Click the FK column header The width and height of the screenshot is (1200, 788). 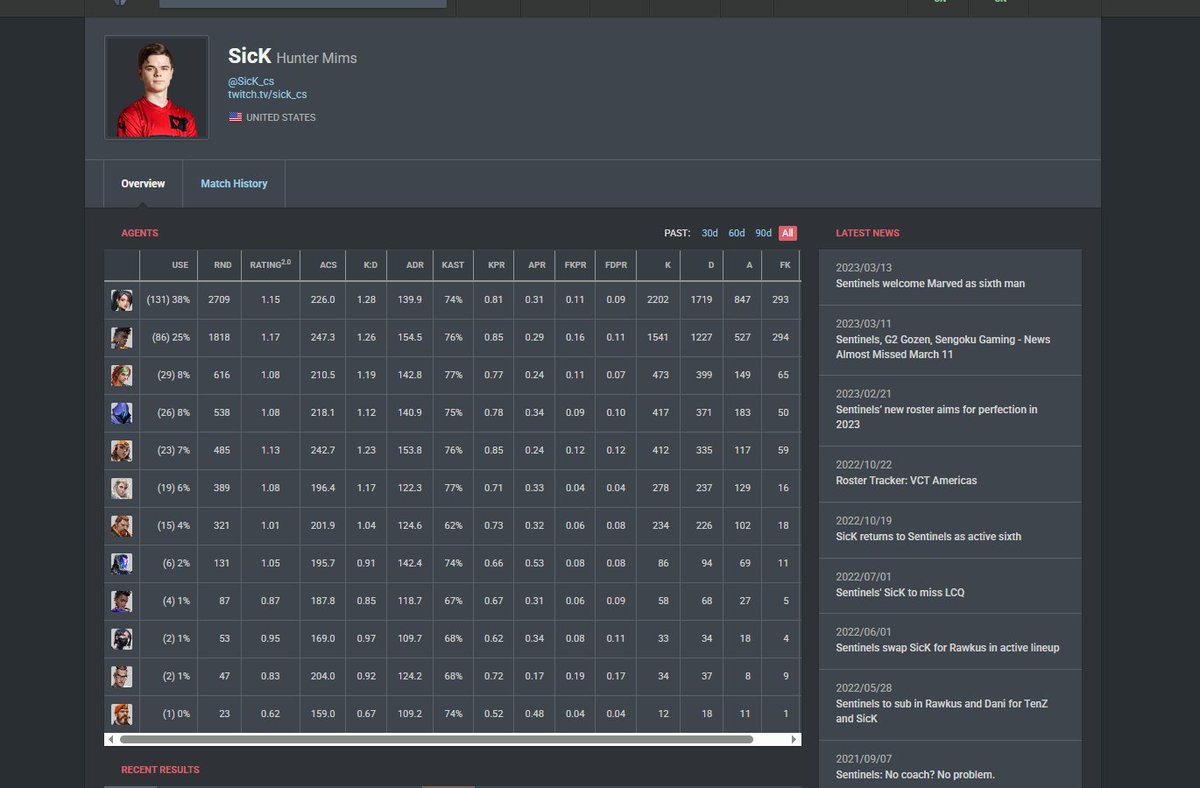tap(783, 265)
